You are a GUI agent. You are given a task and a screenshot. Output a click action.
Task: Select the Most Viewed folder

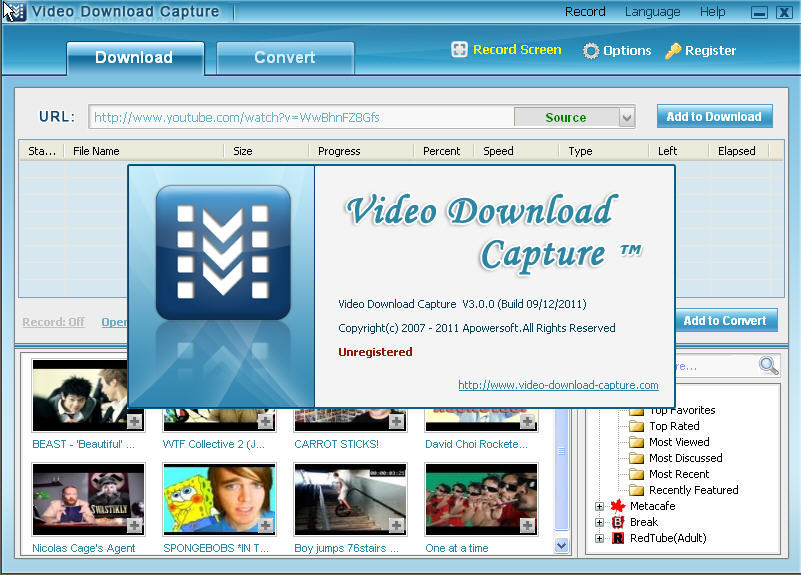(679, 442)
